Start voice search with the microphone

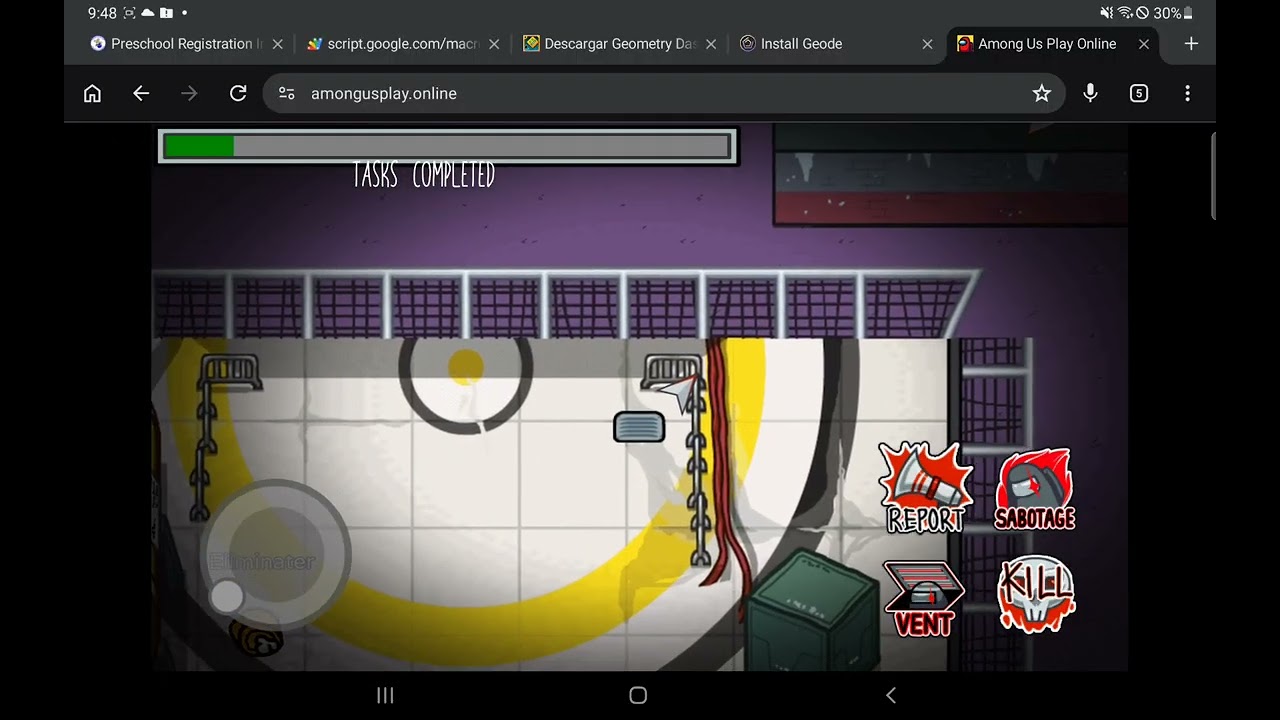click(x=1090, y=93)
